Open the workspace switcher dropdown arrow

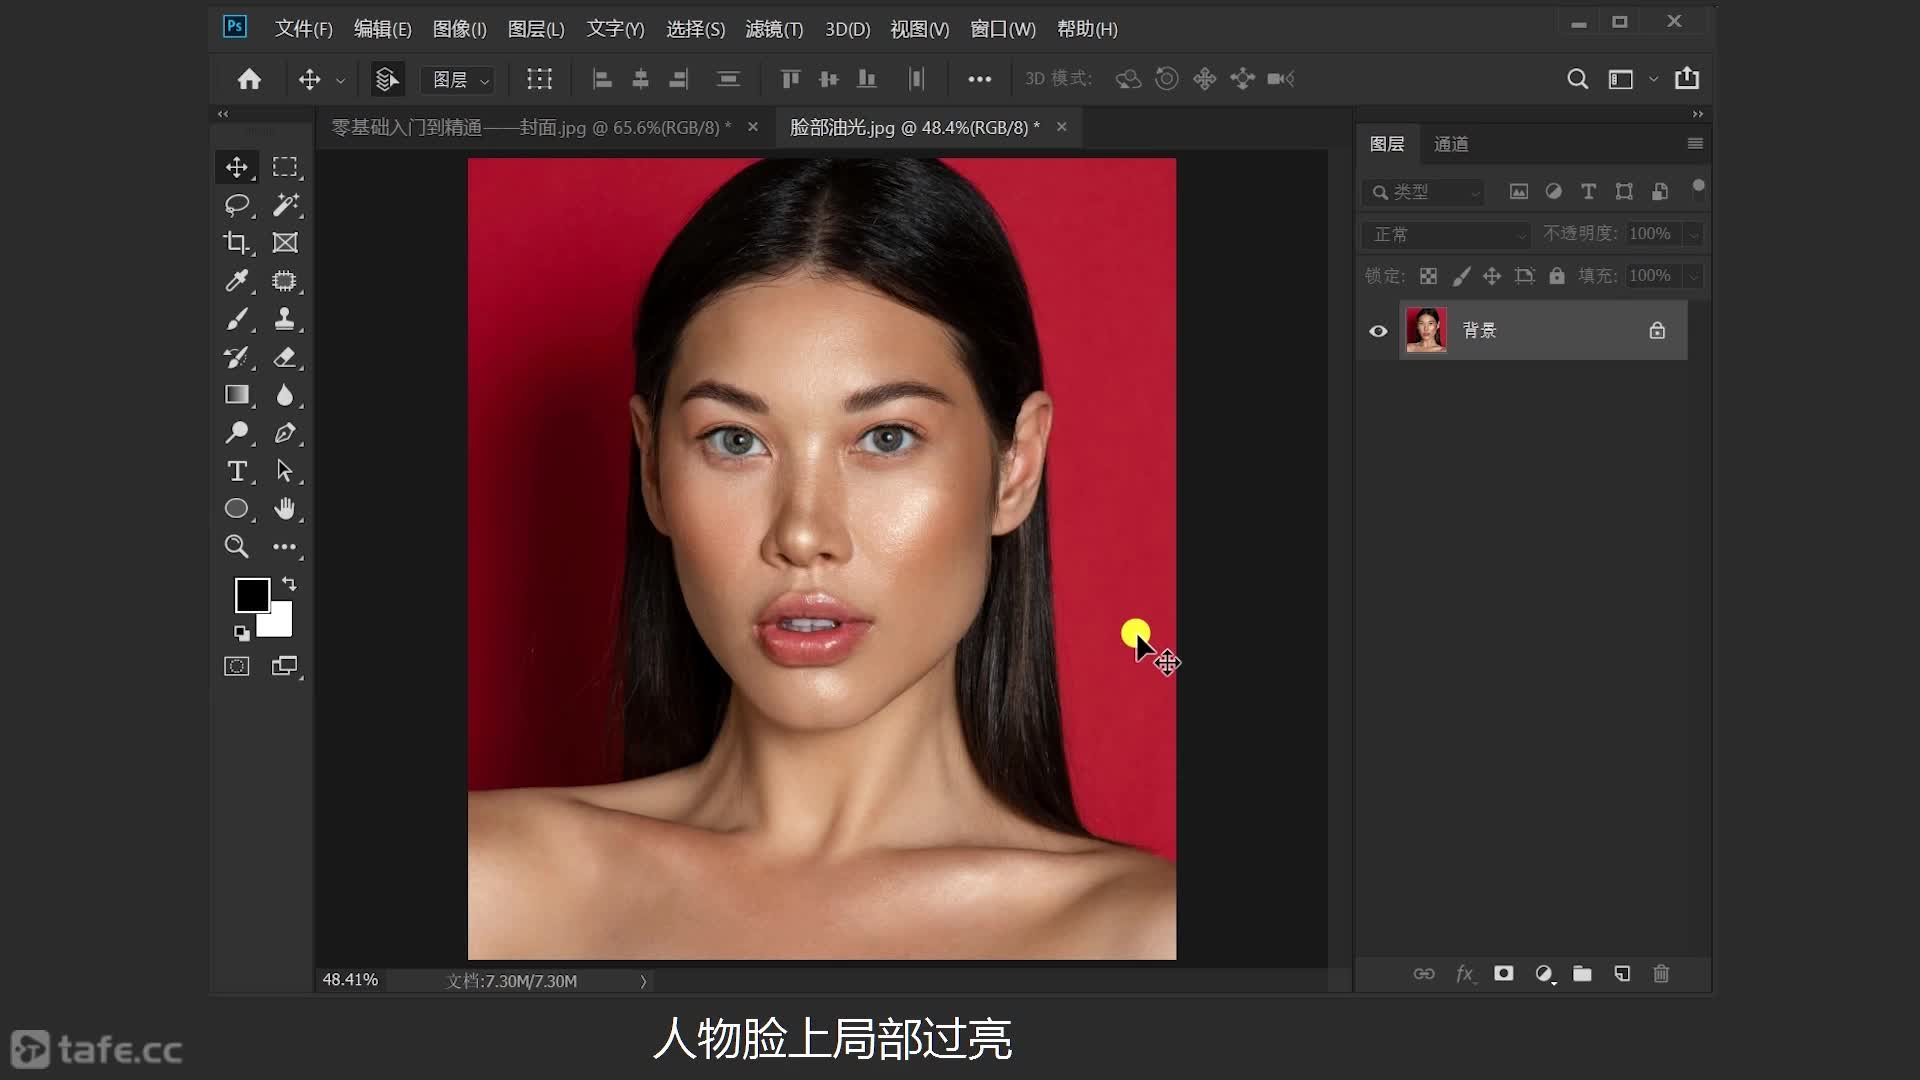coord(1654,79)
